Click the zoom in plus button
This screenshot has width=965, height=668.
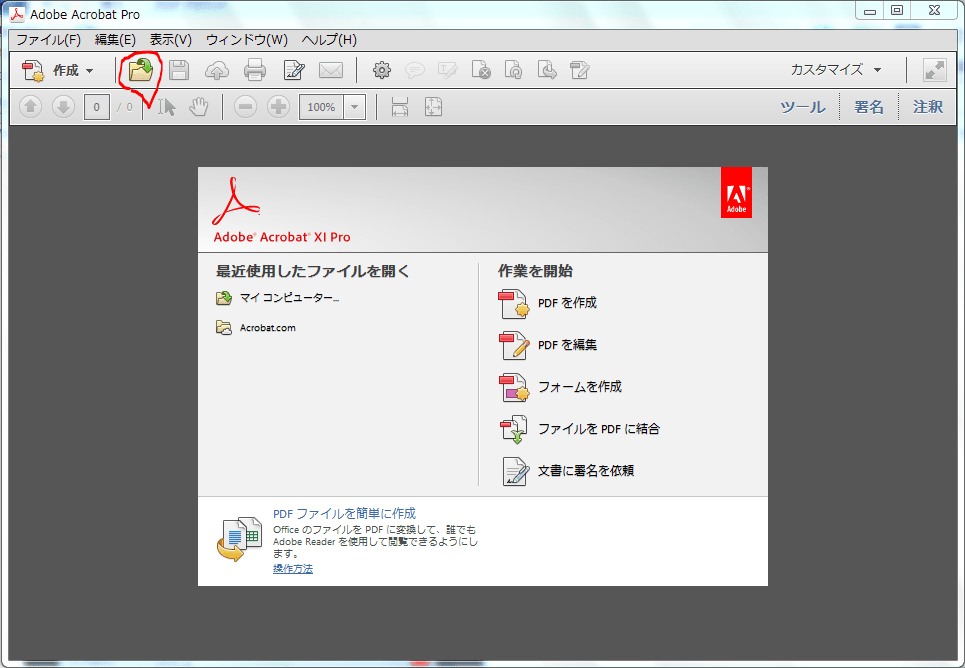[278, 107]
